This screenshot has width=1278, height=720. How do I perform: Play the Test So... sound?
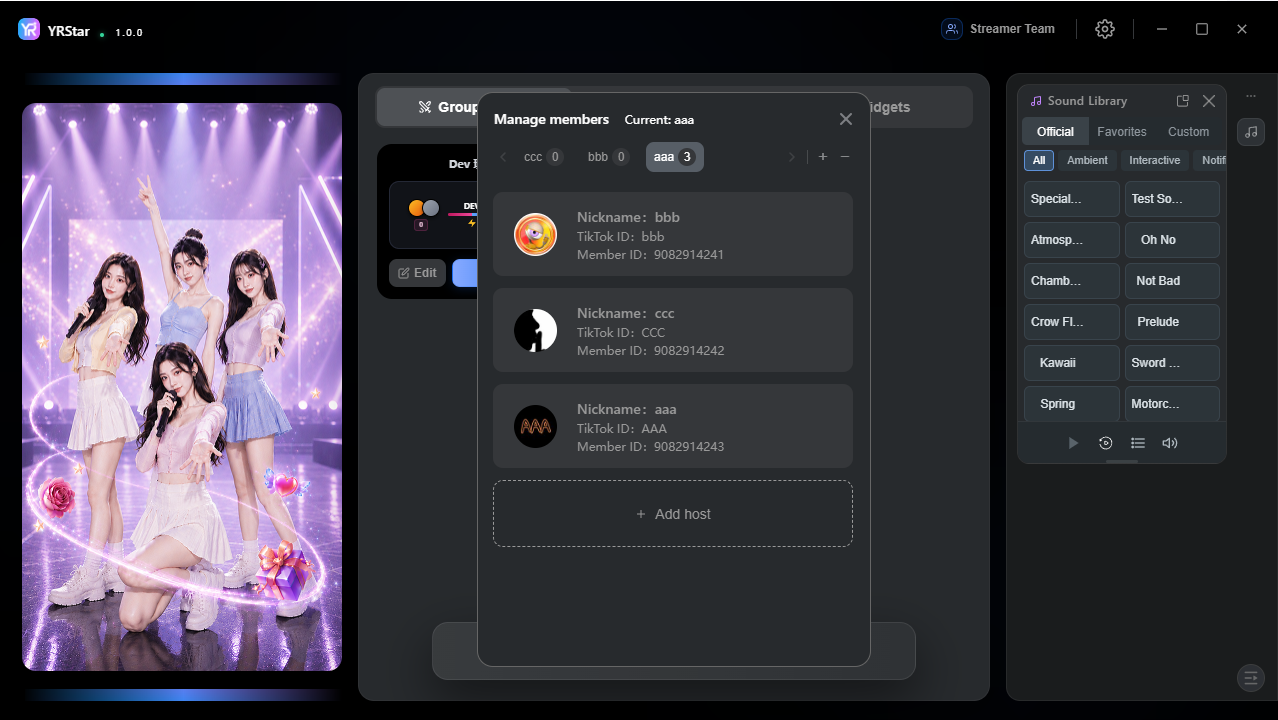point(1172,199)
